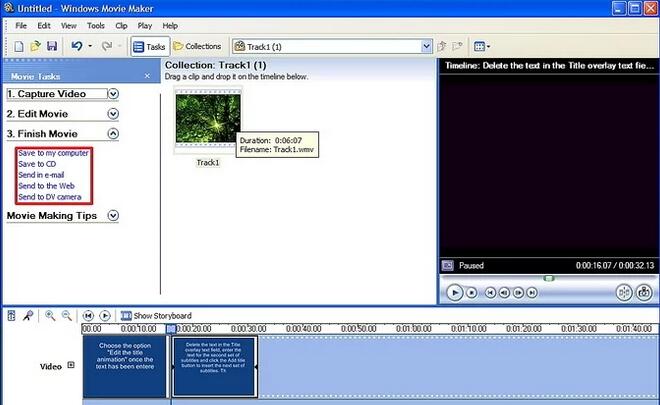Screen dimensions: 660x405
Task: Click Send to DV camera link
Action: click(x=50, y=197)
